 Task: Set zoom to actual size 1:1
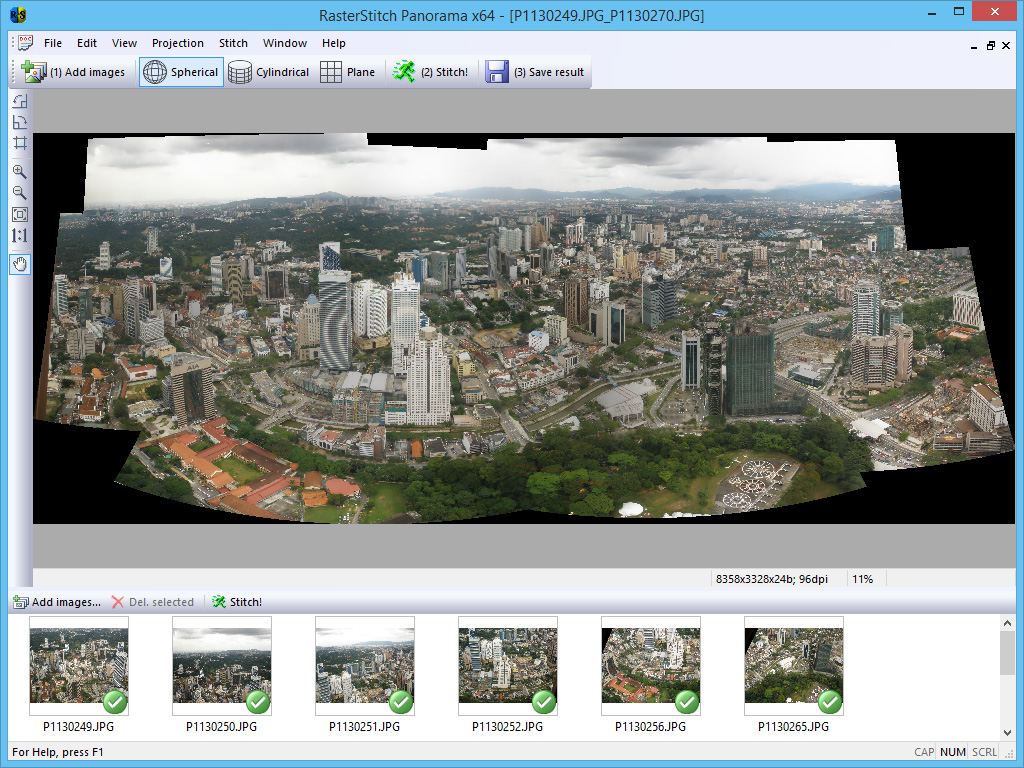coord(19,236)
